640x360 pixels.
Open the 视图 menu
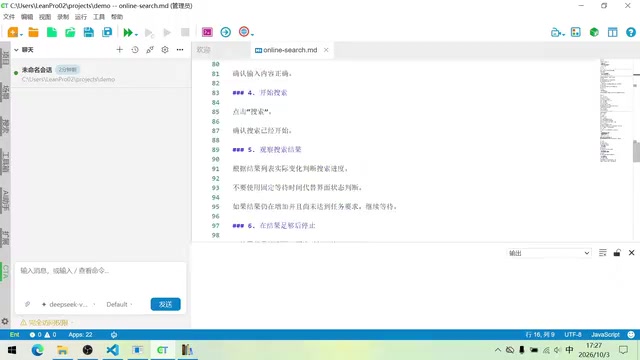tap(45, 17)
